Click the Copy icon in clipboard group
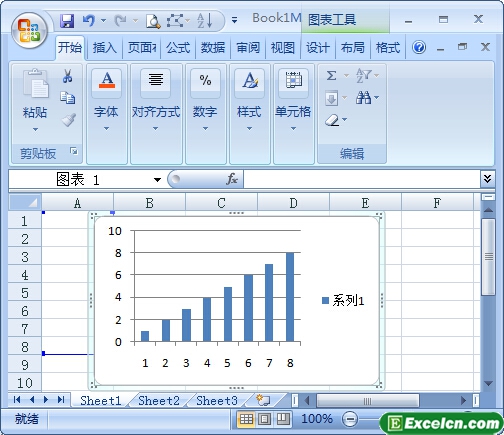Image resolution: width=504 pixels, height=435 pixels. point(68,98)
